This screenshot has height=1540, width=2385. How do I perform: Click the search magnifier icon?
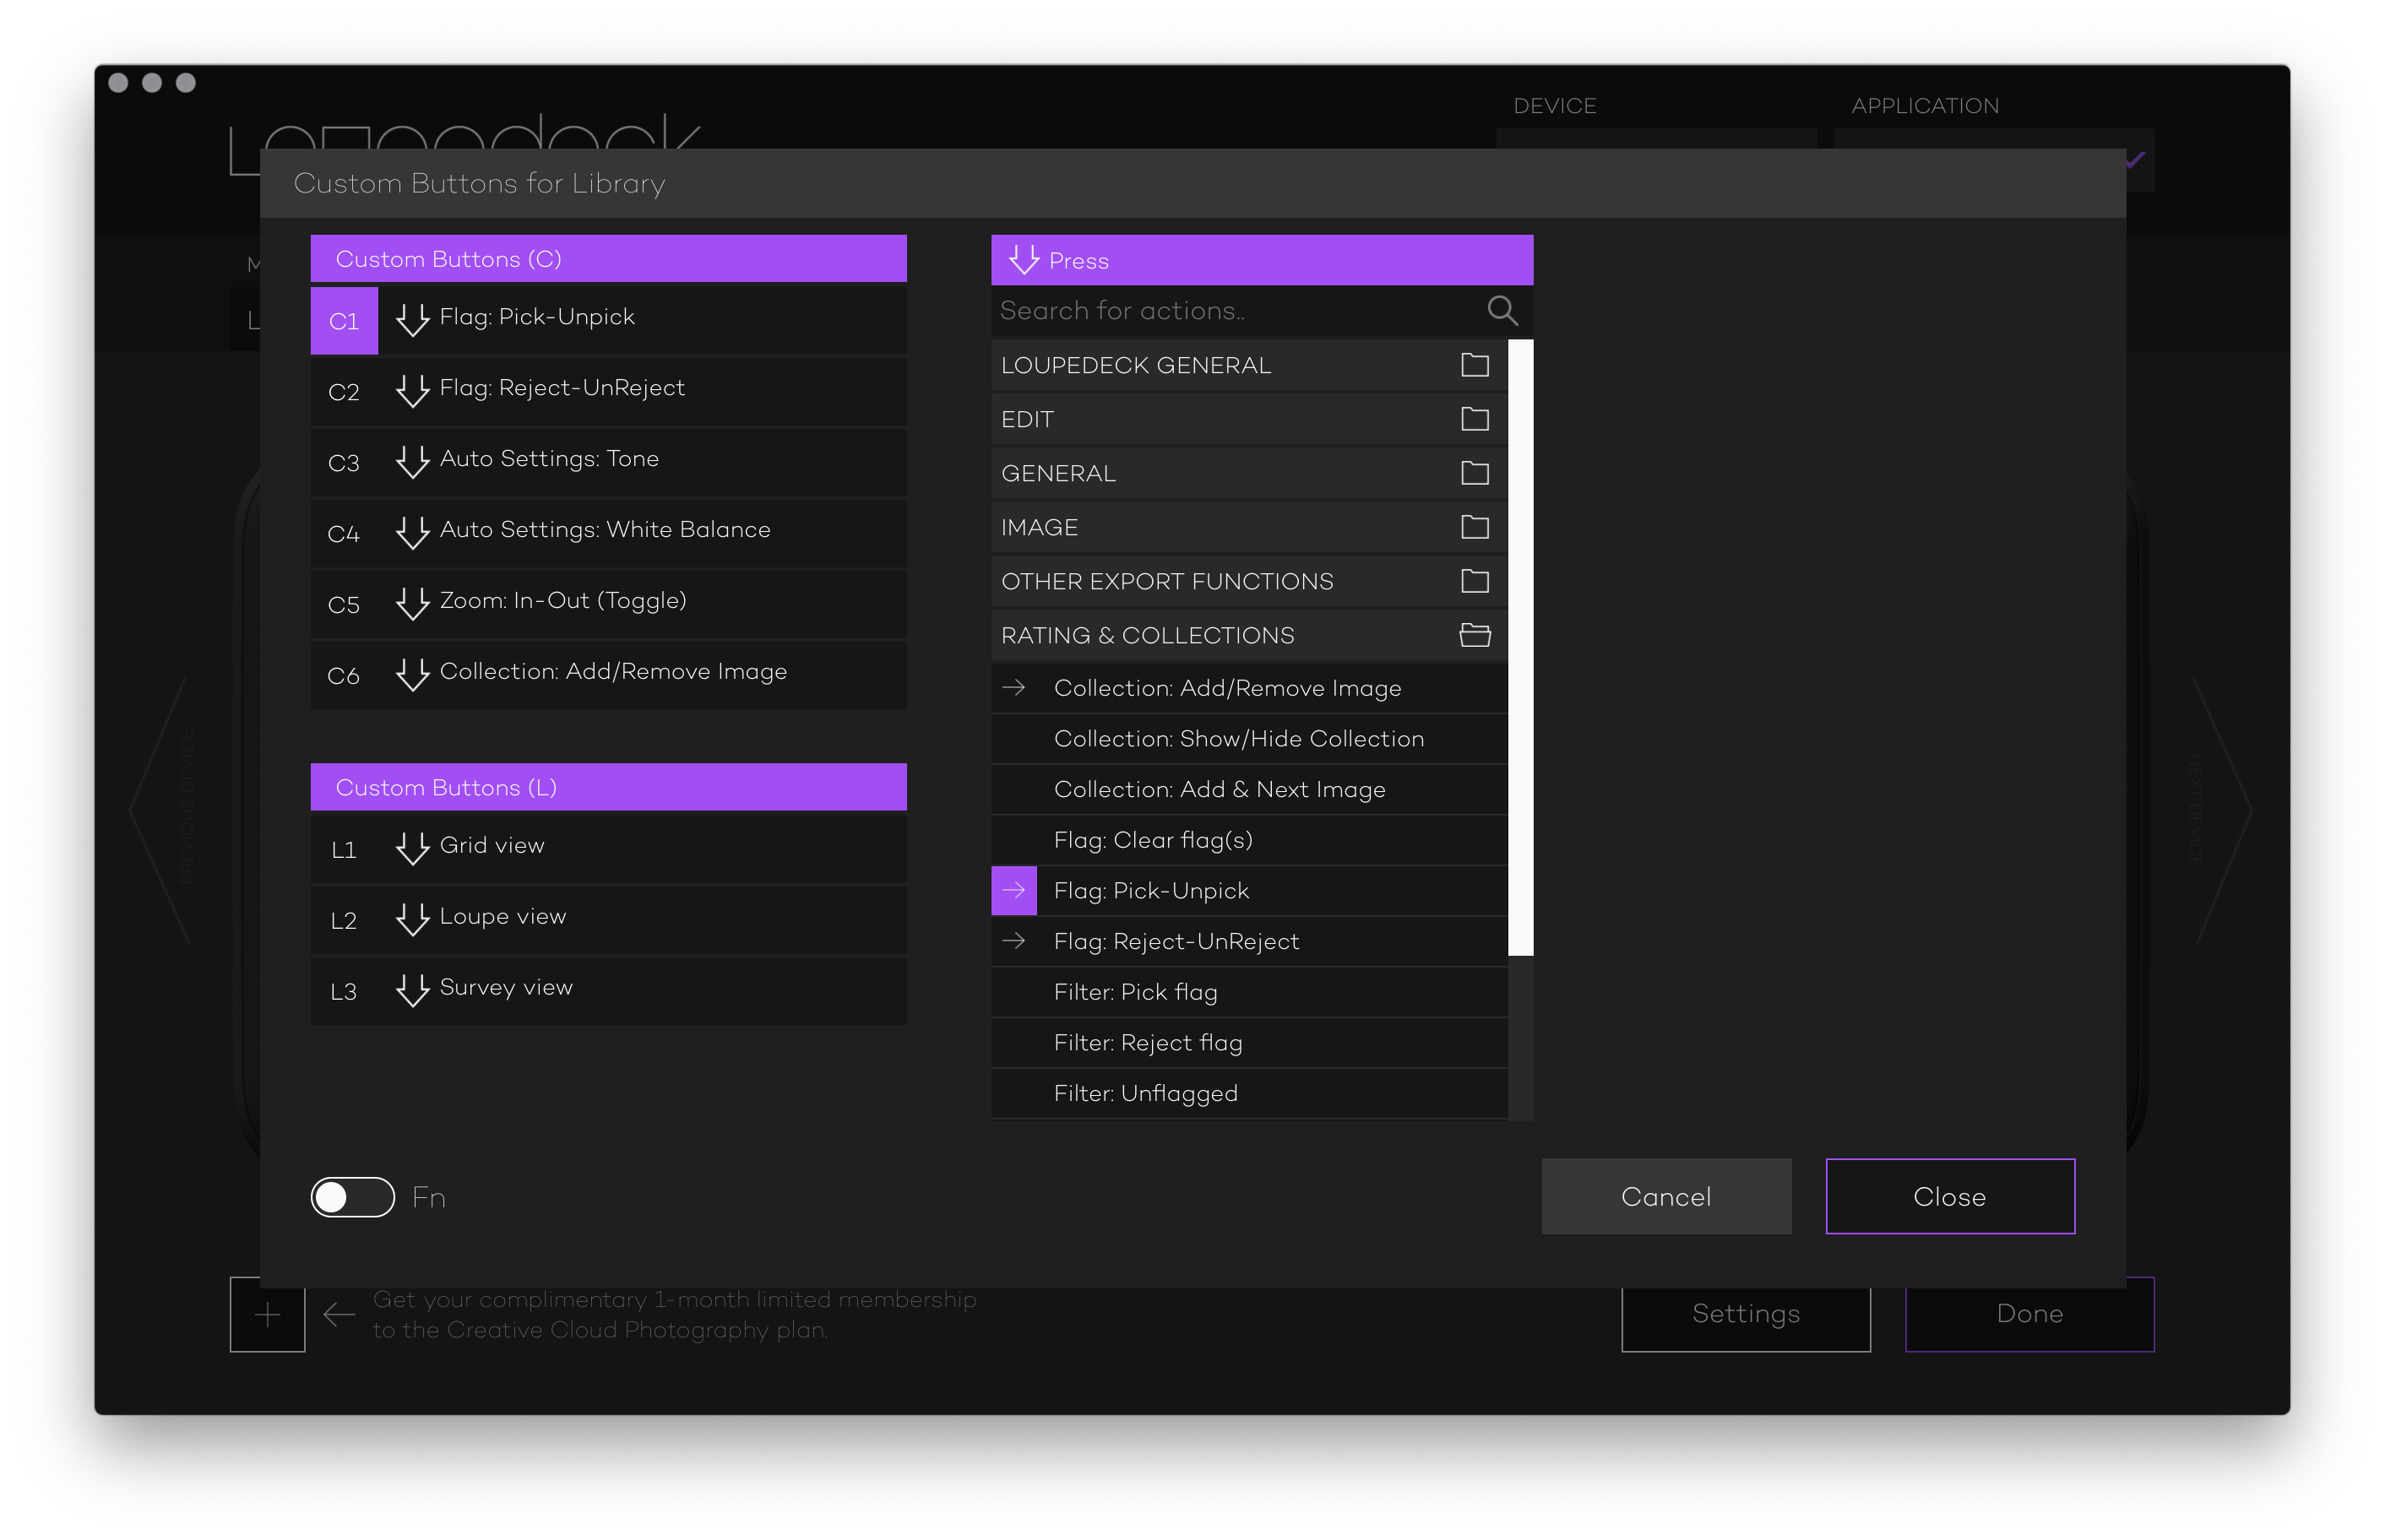point(1501,311)
